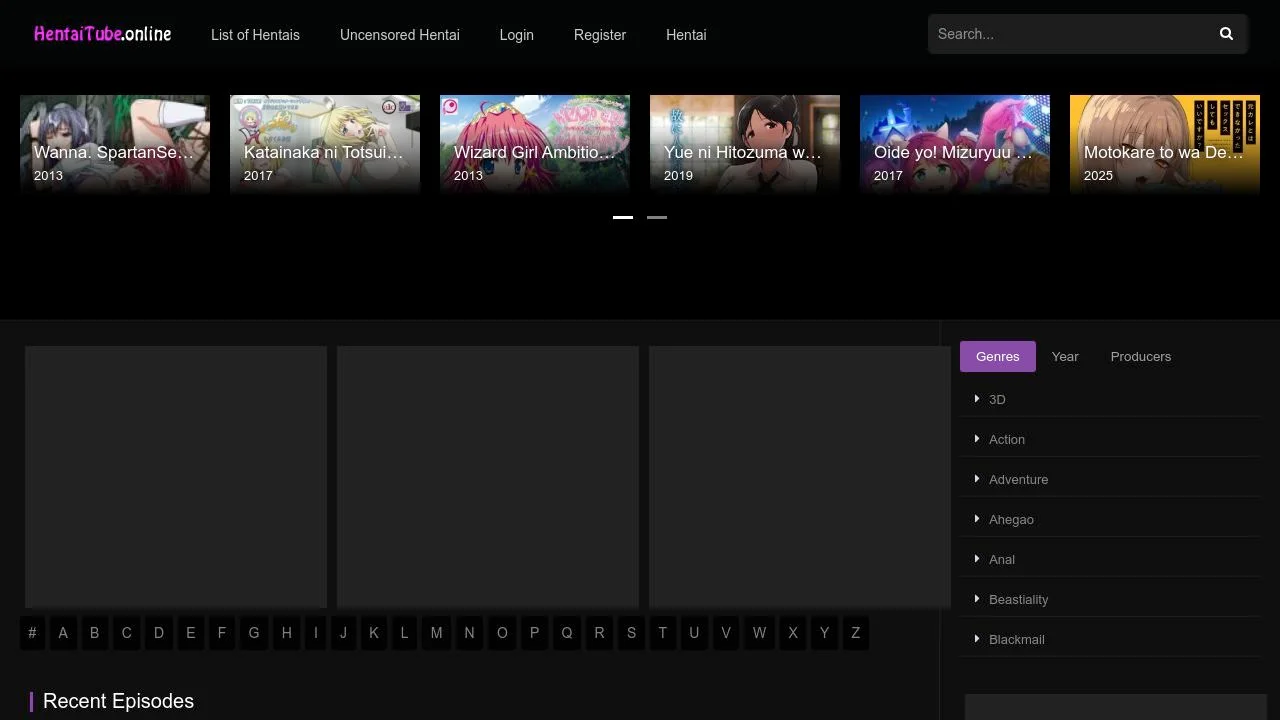
Task: Click the HentaiTube.online logo
Action: coord(102,33)
